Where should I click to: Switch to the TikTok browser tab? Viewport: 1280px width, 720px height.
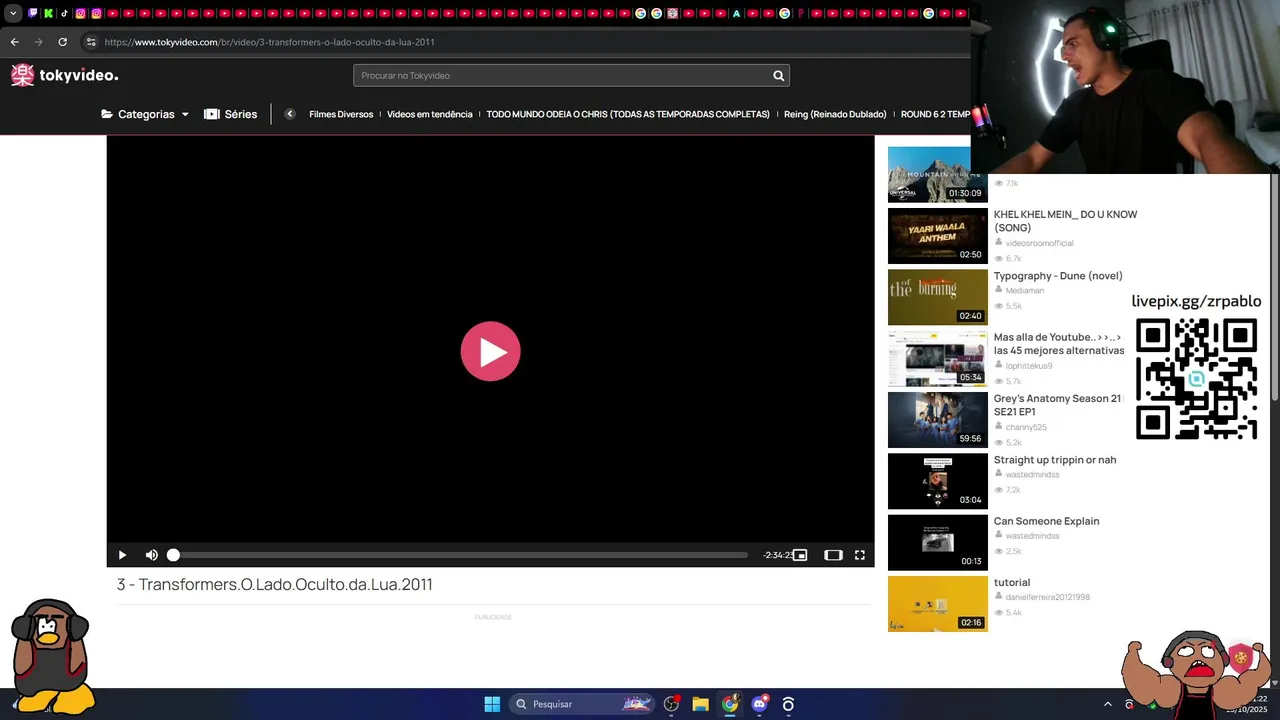[64, 13]
